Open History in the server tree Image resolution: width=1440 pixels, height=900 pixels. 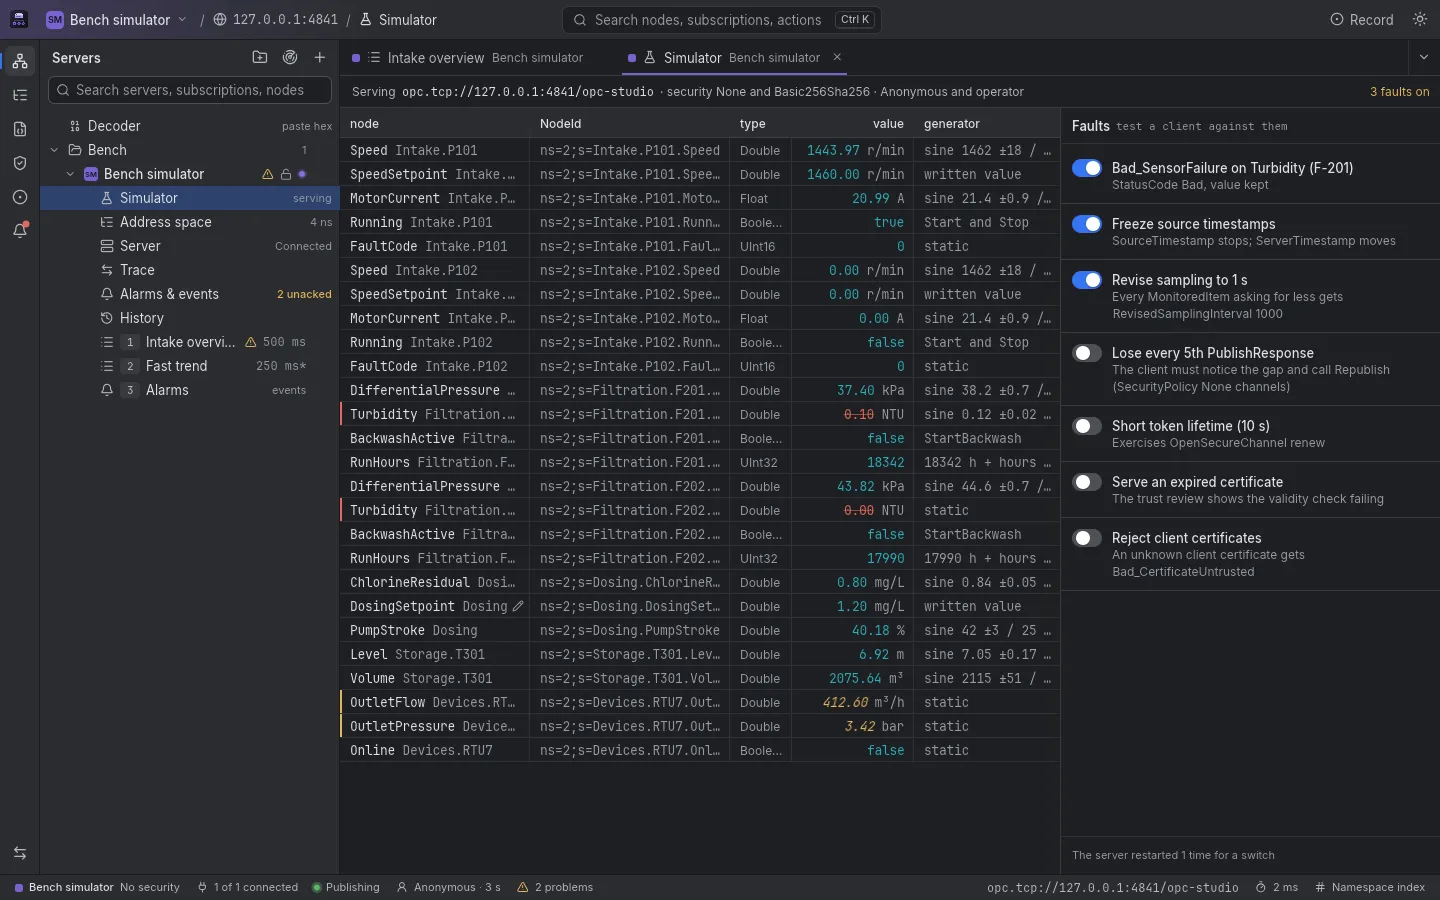click(x=190, y=318)
